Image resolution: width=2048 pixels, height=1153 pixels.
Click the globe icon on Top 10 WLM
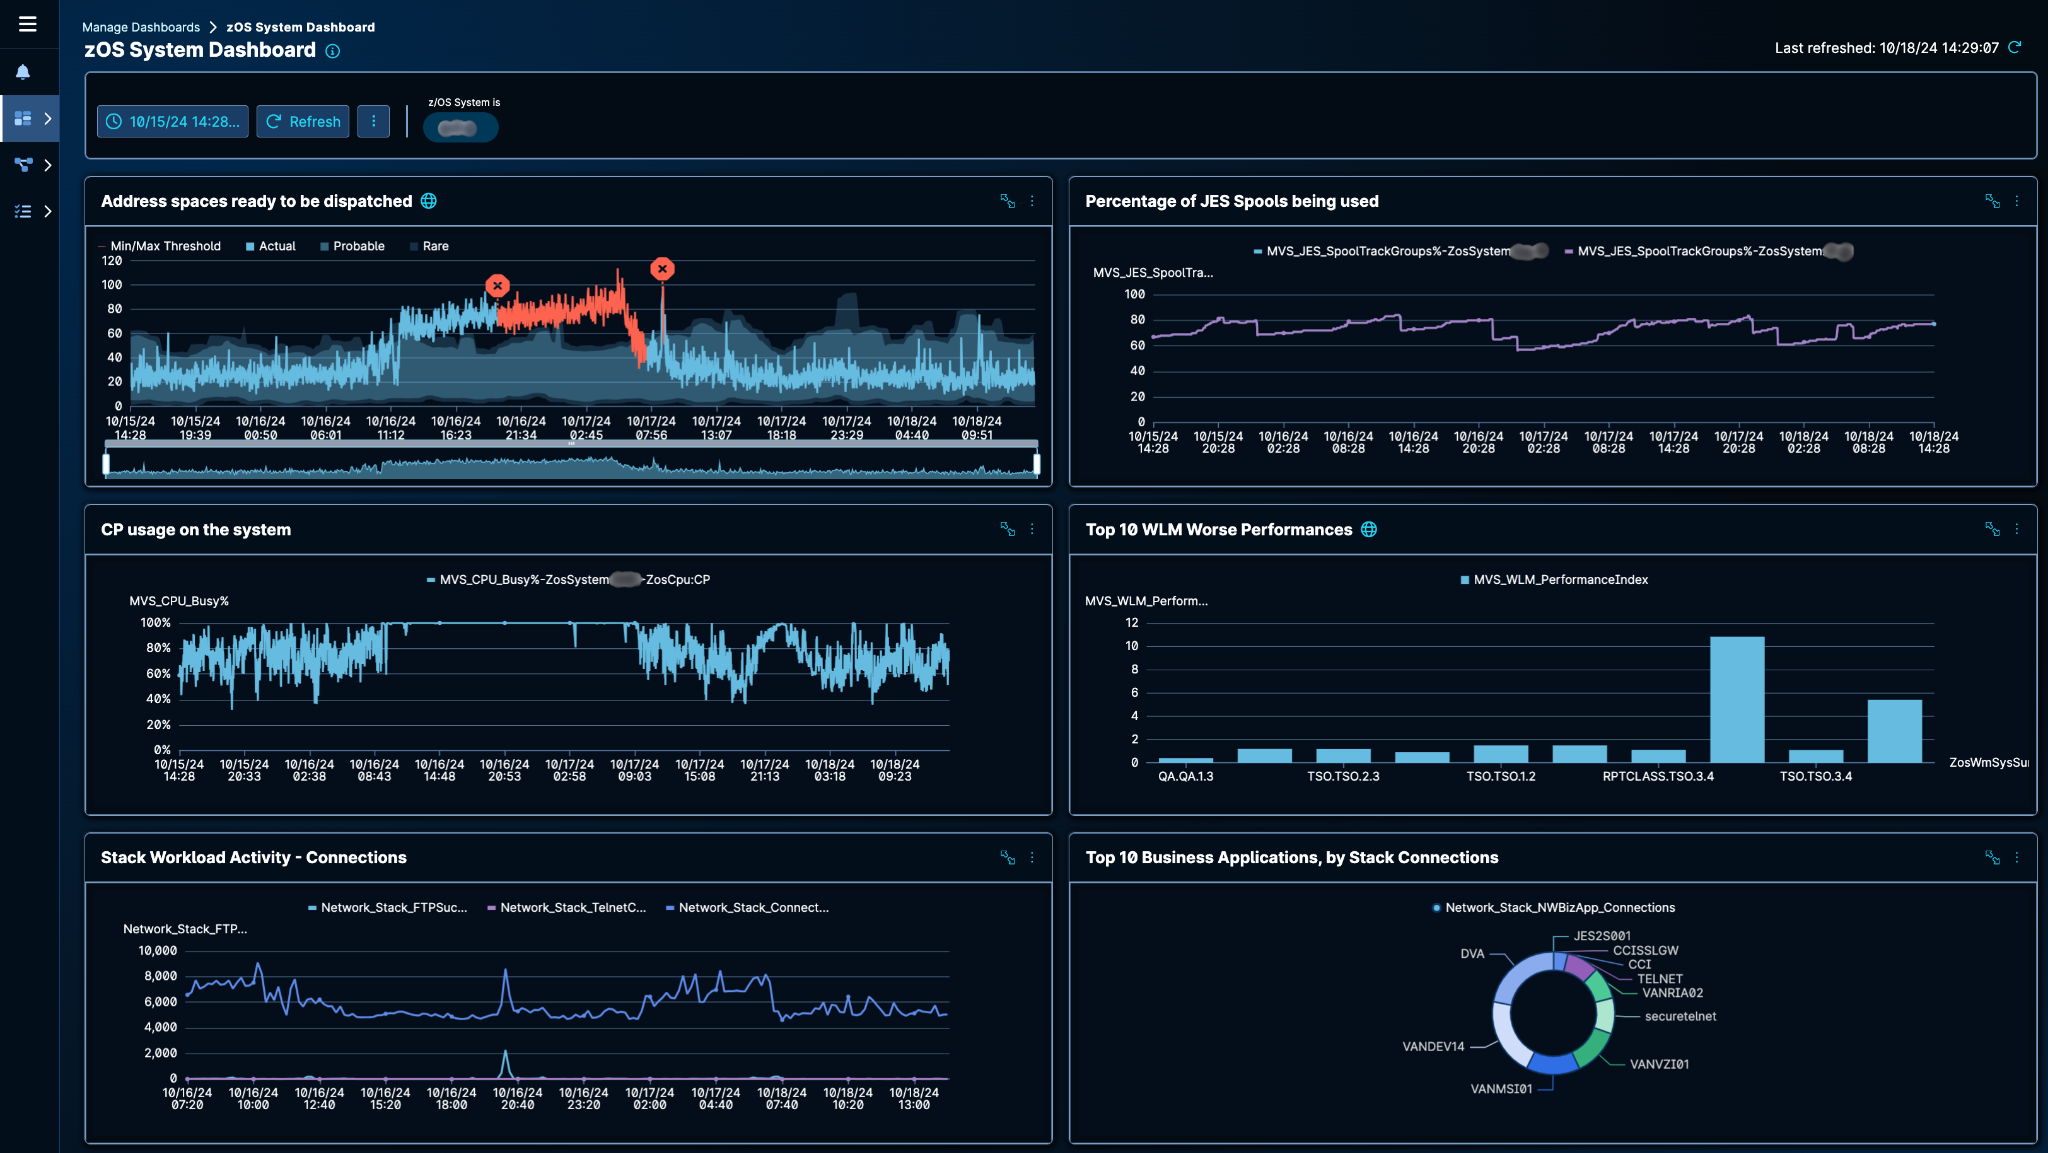1369,530
